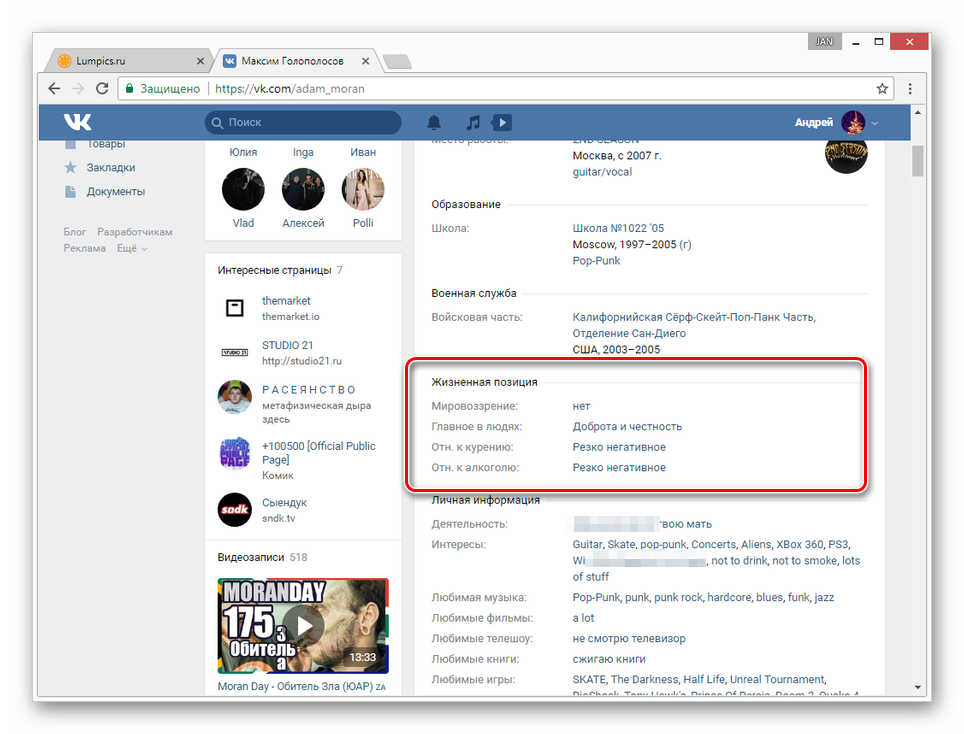This screenshot has height=734, width=964.
Task: Open the Chrome three-dot menu
Action: coord(909,88)
